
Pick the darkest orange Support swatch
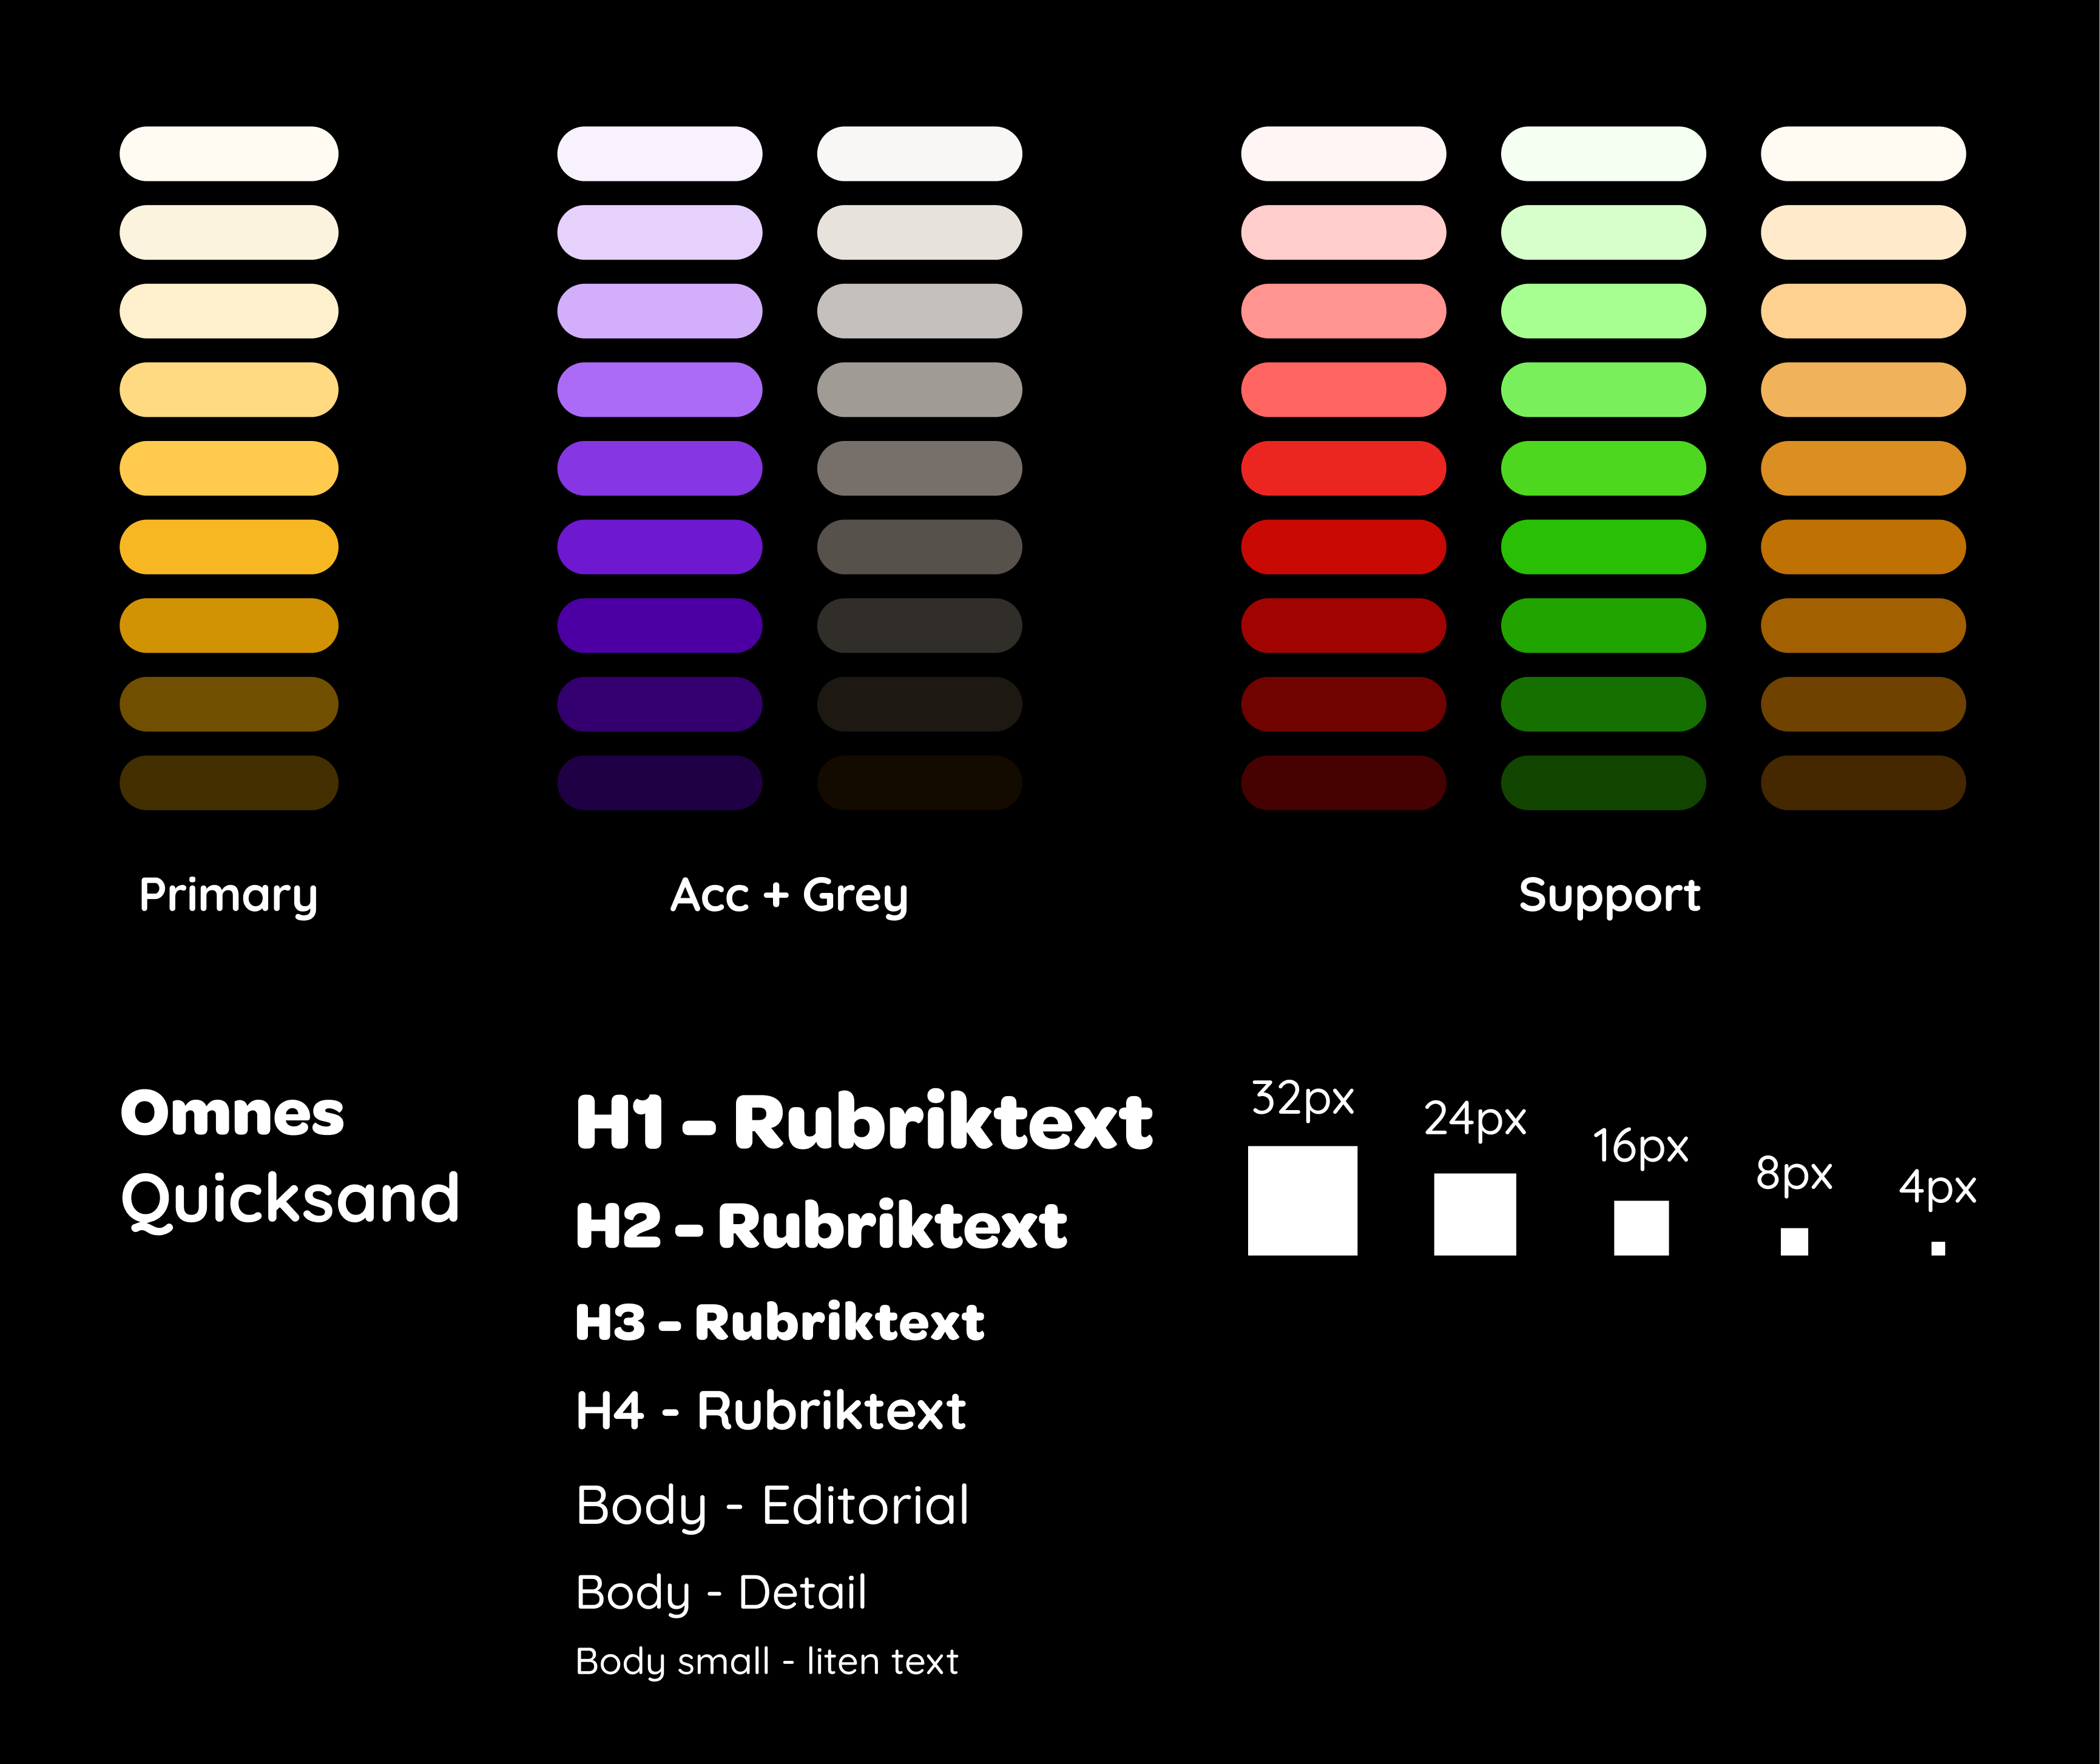(1863, 783)
